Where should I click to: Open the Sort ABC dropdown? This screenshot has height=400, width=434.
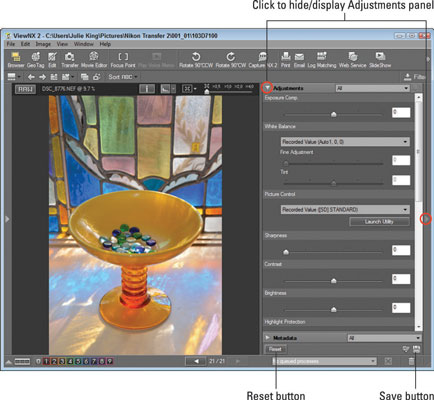tap(123, 77)
